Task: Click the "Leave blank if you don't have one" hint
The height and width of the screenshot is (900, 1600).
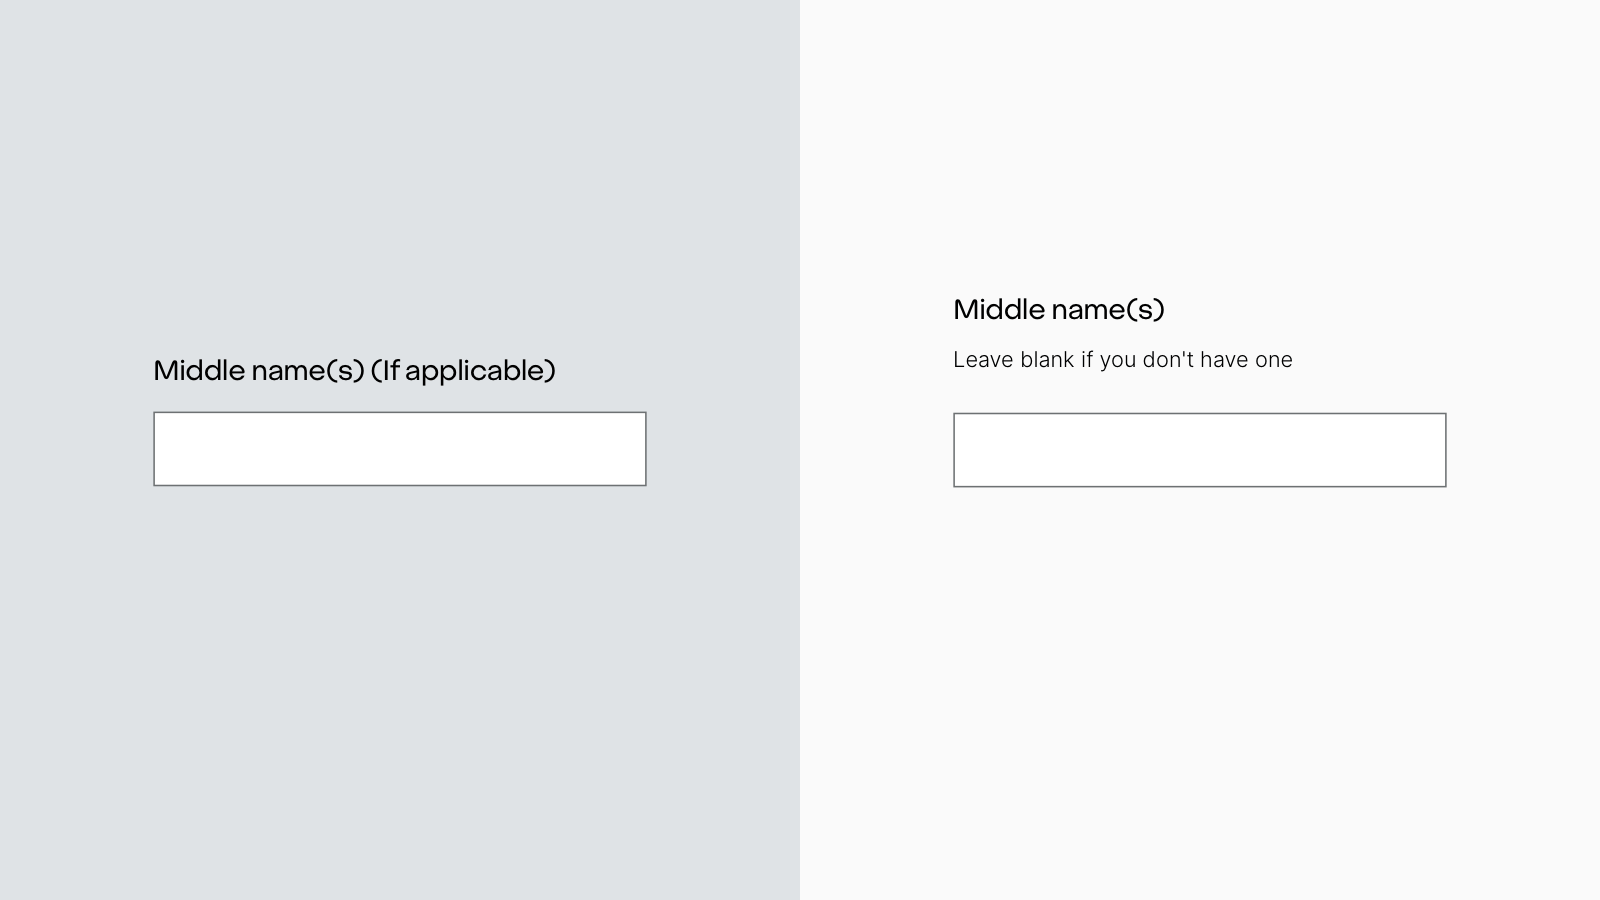Action: 1122,360
